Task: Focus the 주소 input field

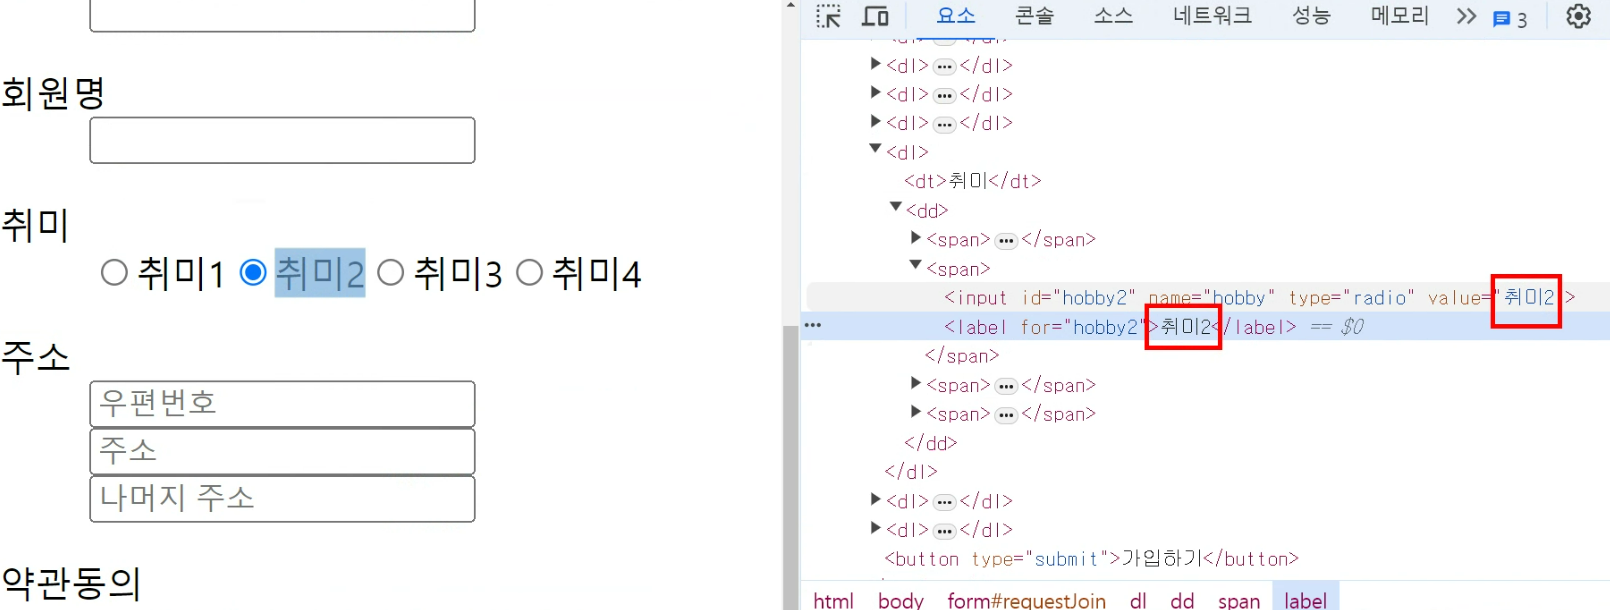Action: click(x=282, y=451)
